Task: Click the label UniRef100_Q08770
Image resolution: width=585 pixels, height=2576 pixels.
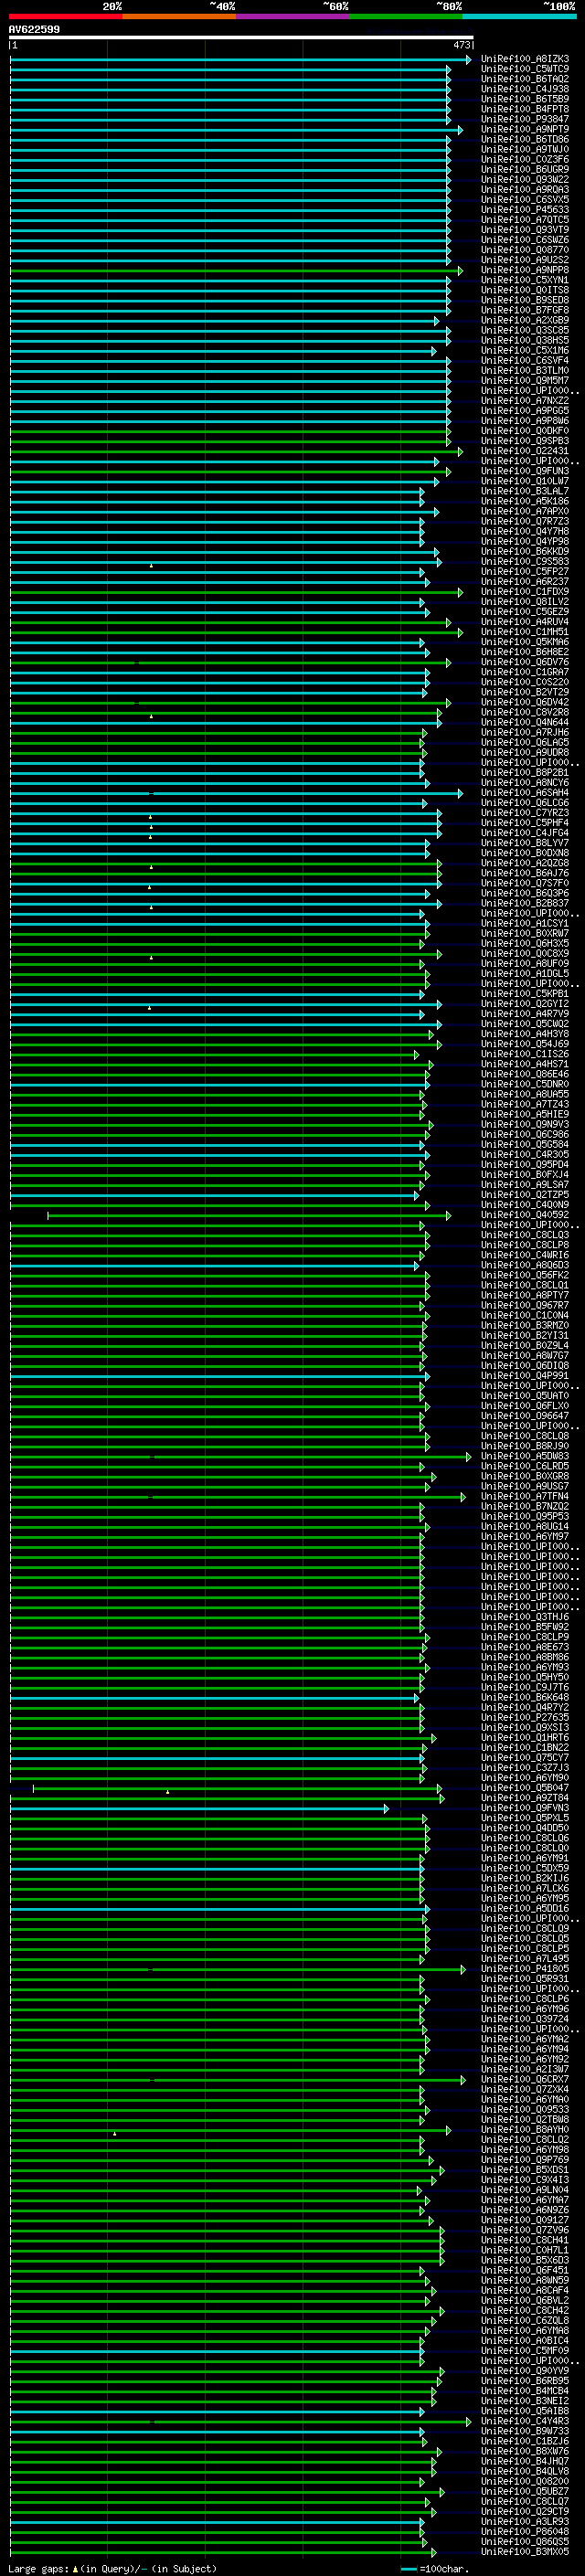Action: (525, 250)
